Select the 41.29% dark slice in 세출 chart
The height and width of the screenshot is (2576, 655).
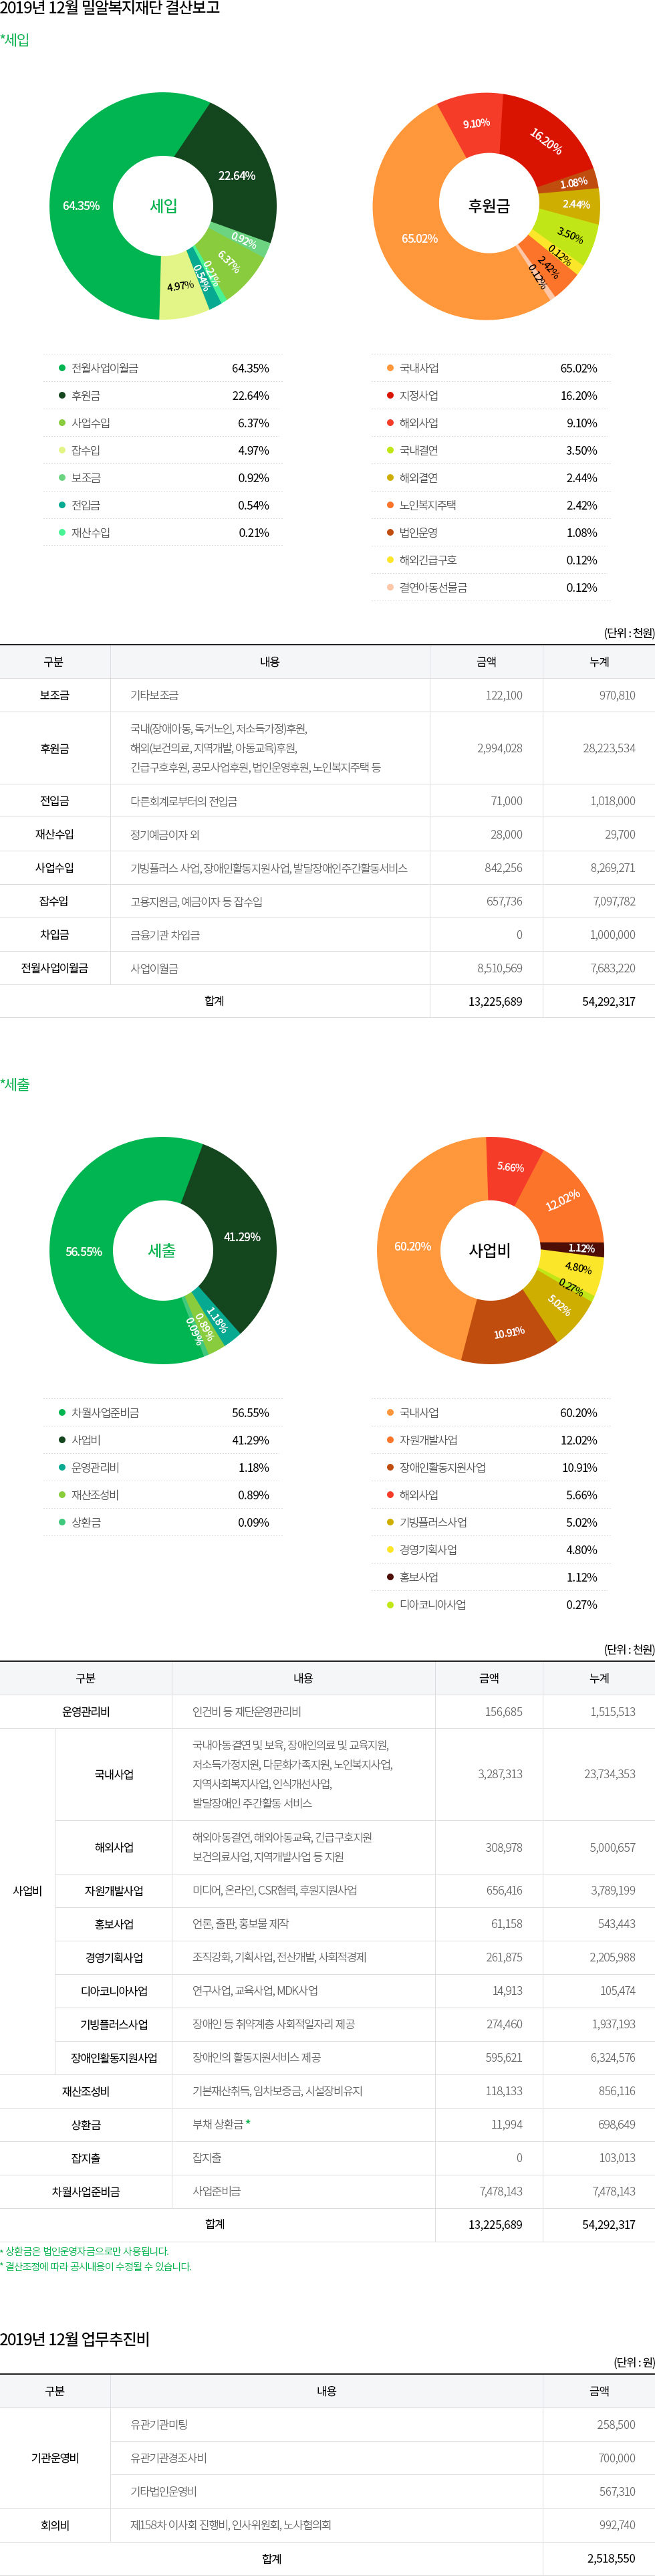pos(242,1237)
